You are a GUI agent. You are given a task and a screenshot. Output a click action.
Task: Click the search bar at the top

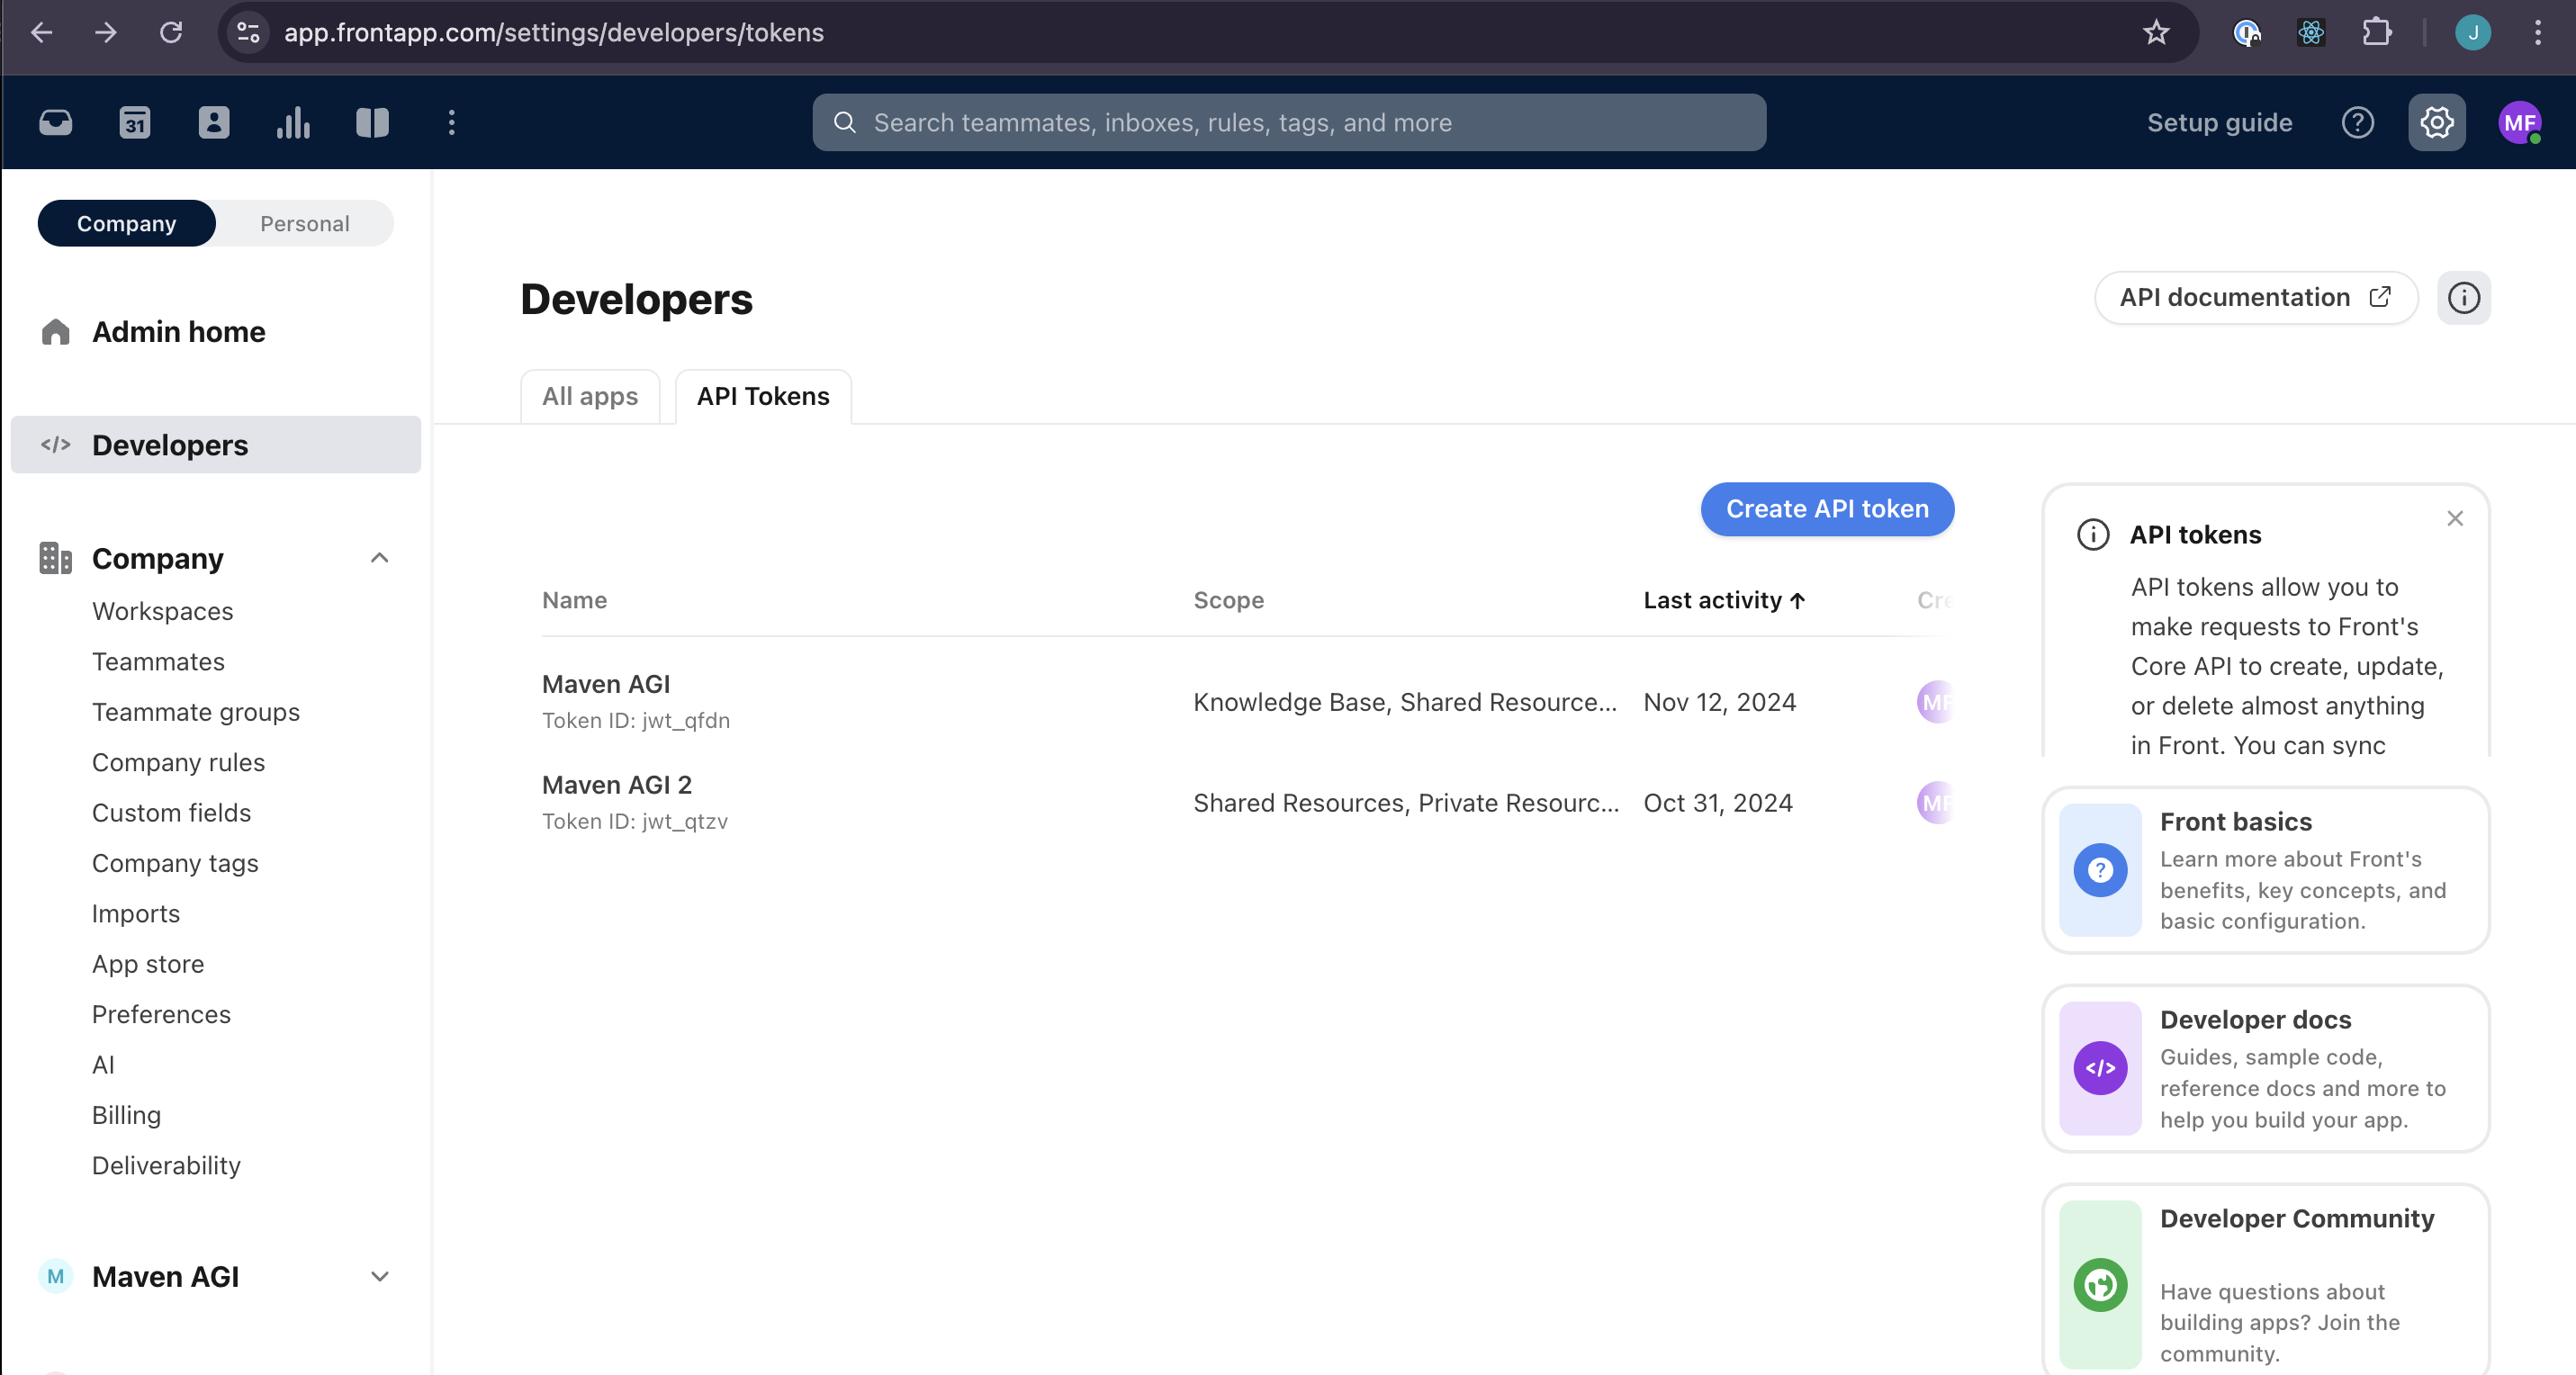coord(1290,122)
